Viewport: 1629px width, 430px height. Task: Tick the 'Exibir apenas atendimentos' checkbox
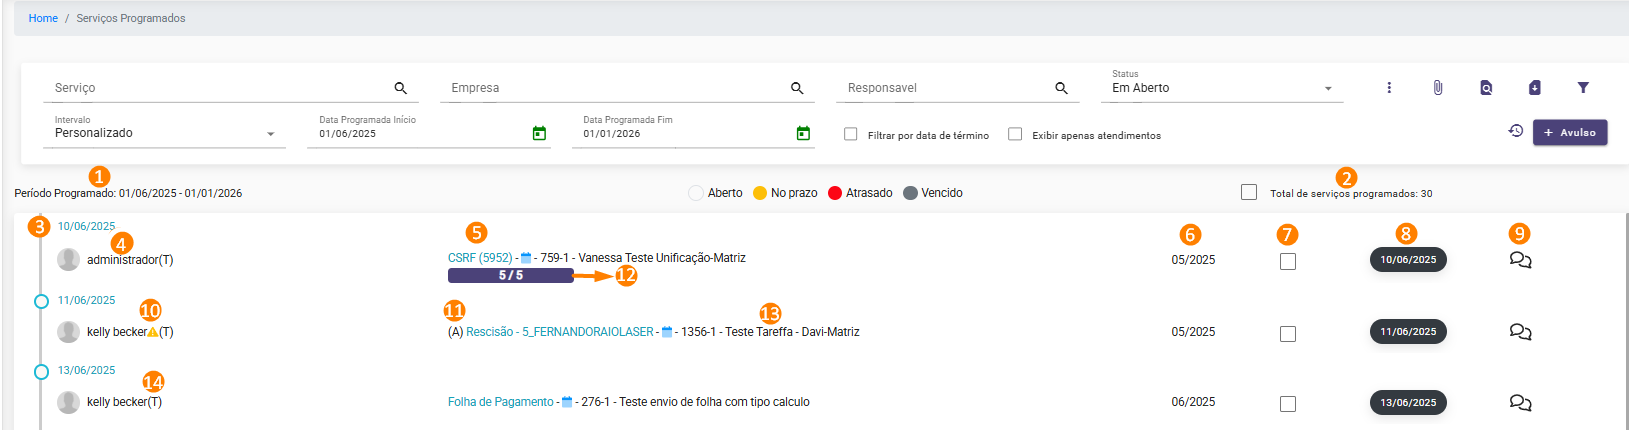tap(1015, 134)
